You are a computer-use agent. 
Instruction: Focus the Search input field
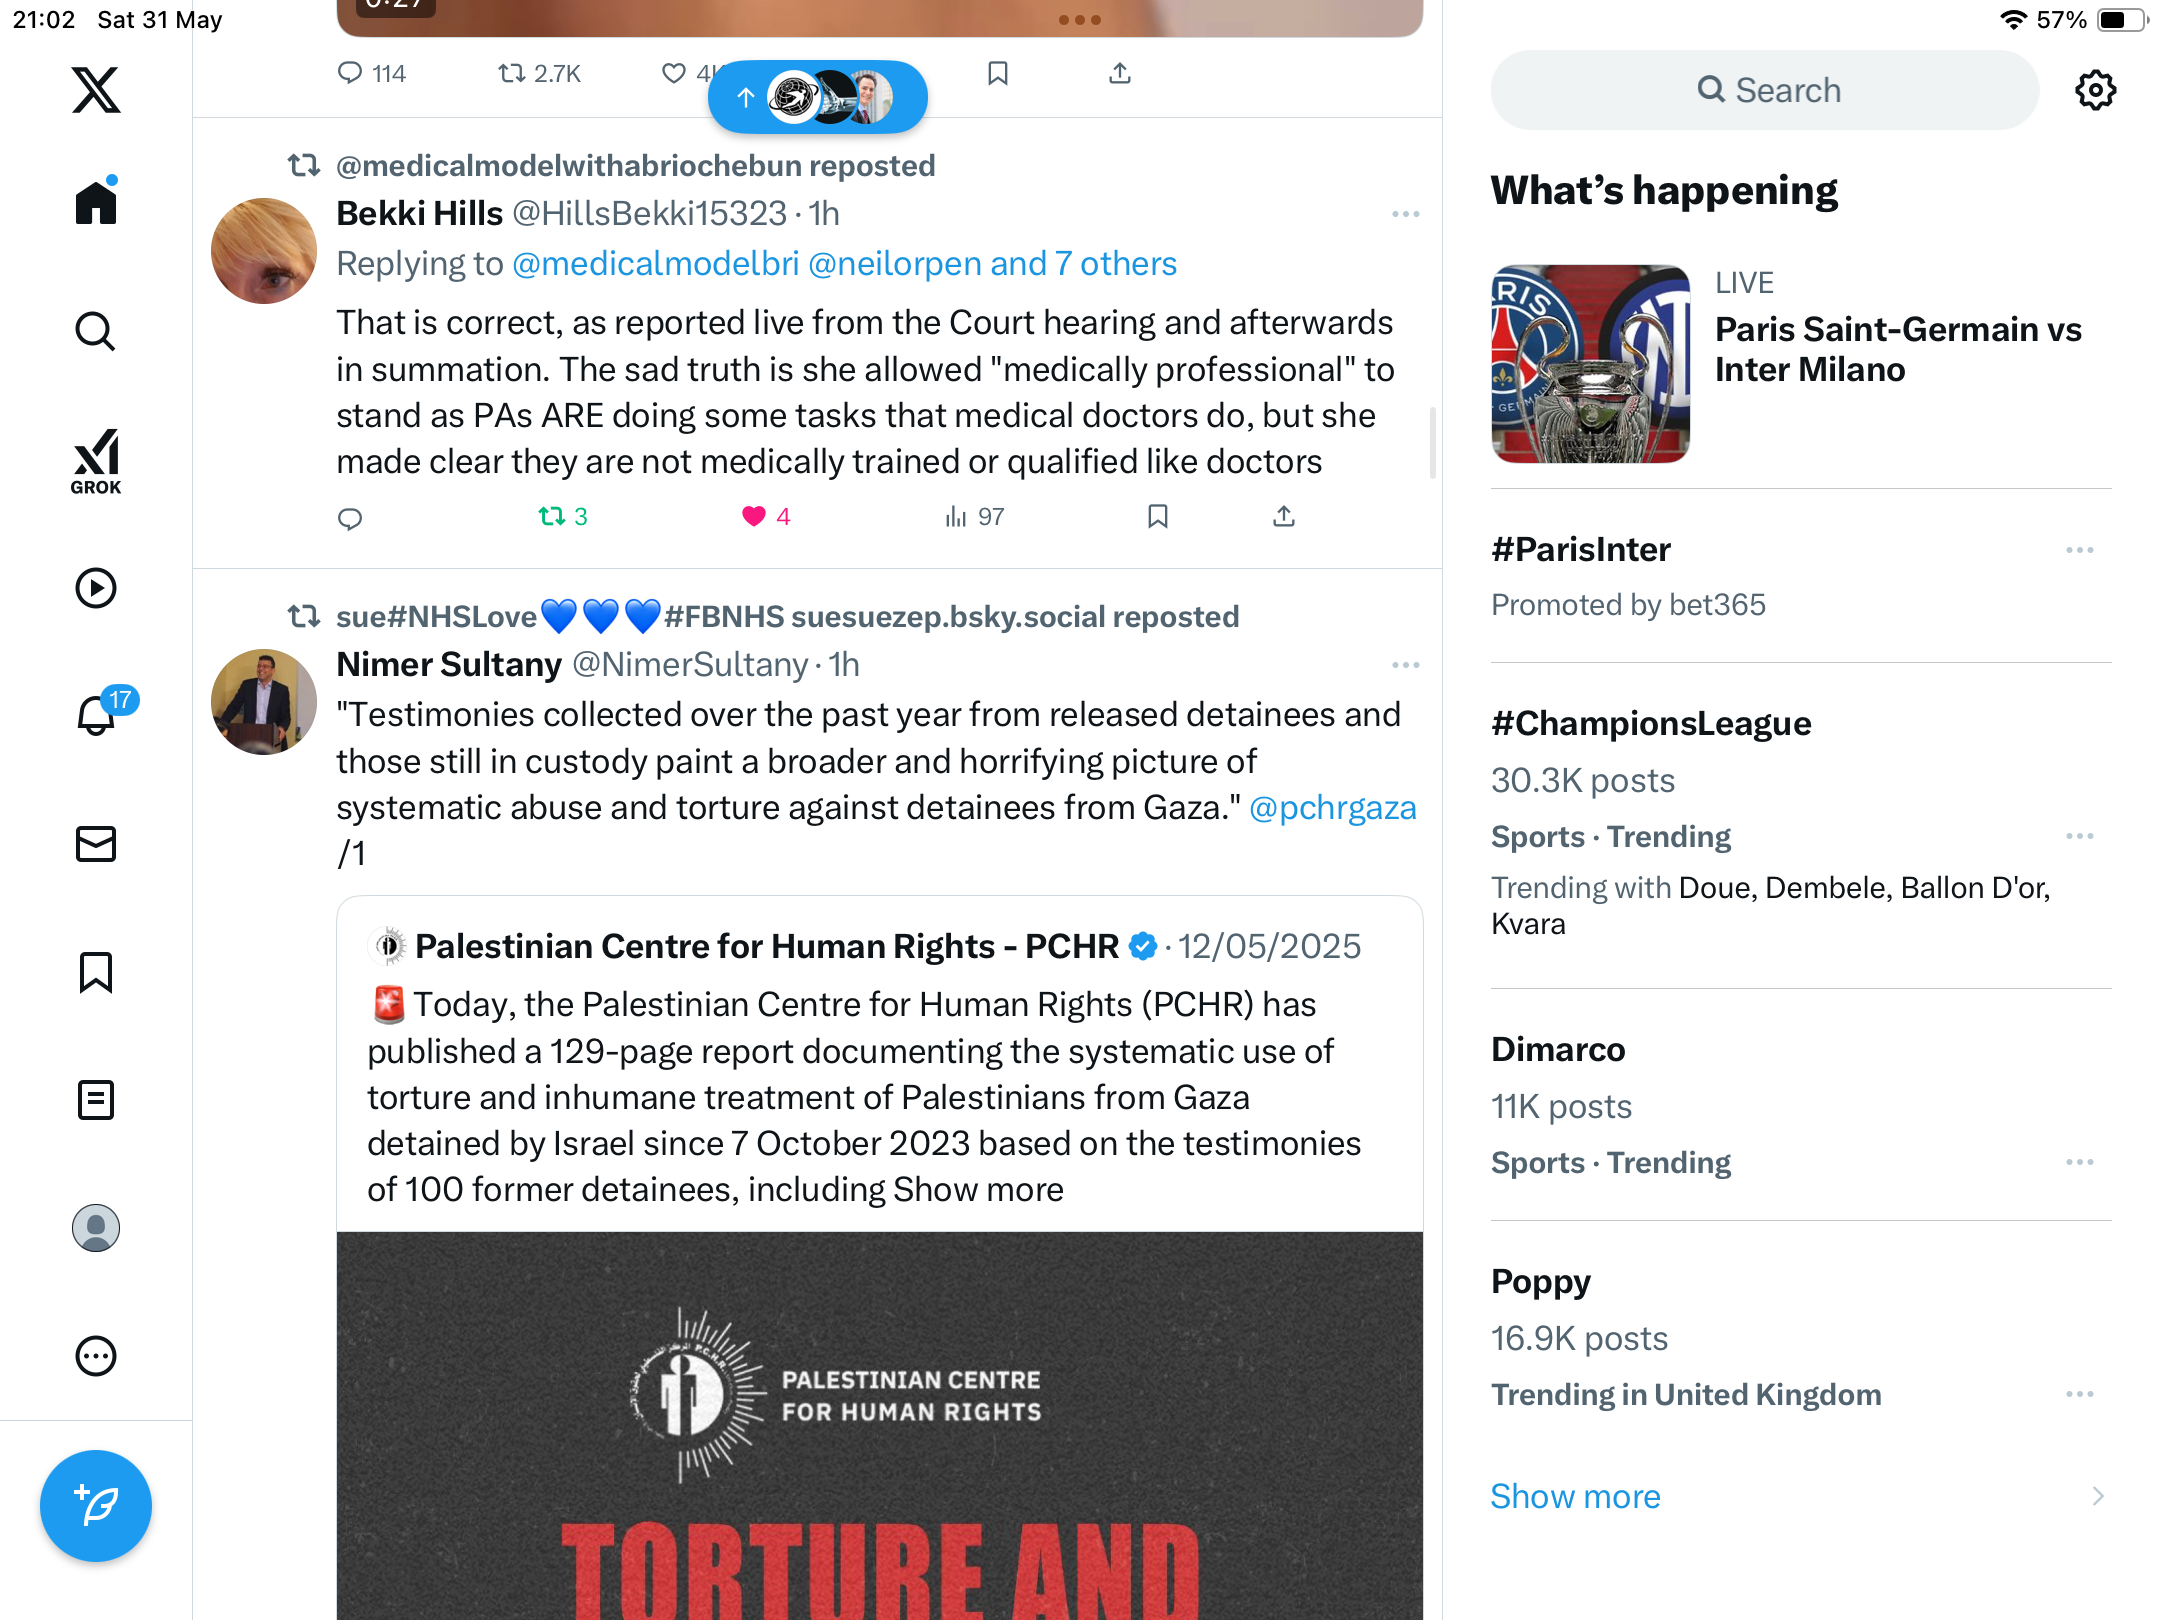pyautogui.click(x=1765, y=90)
